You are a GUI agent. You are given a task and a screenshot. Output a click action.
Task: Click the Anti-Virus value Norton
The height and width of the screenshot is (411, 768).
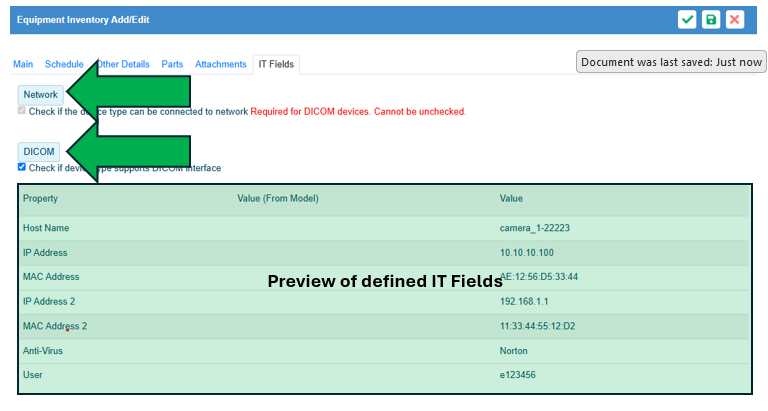click(x=514, y=351)
